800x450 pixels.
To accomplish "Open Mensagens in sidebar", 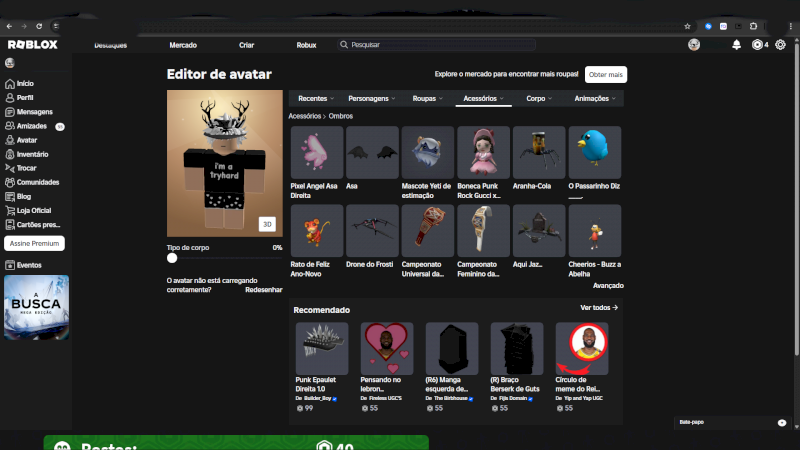I will click(x=29, y=112).
